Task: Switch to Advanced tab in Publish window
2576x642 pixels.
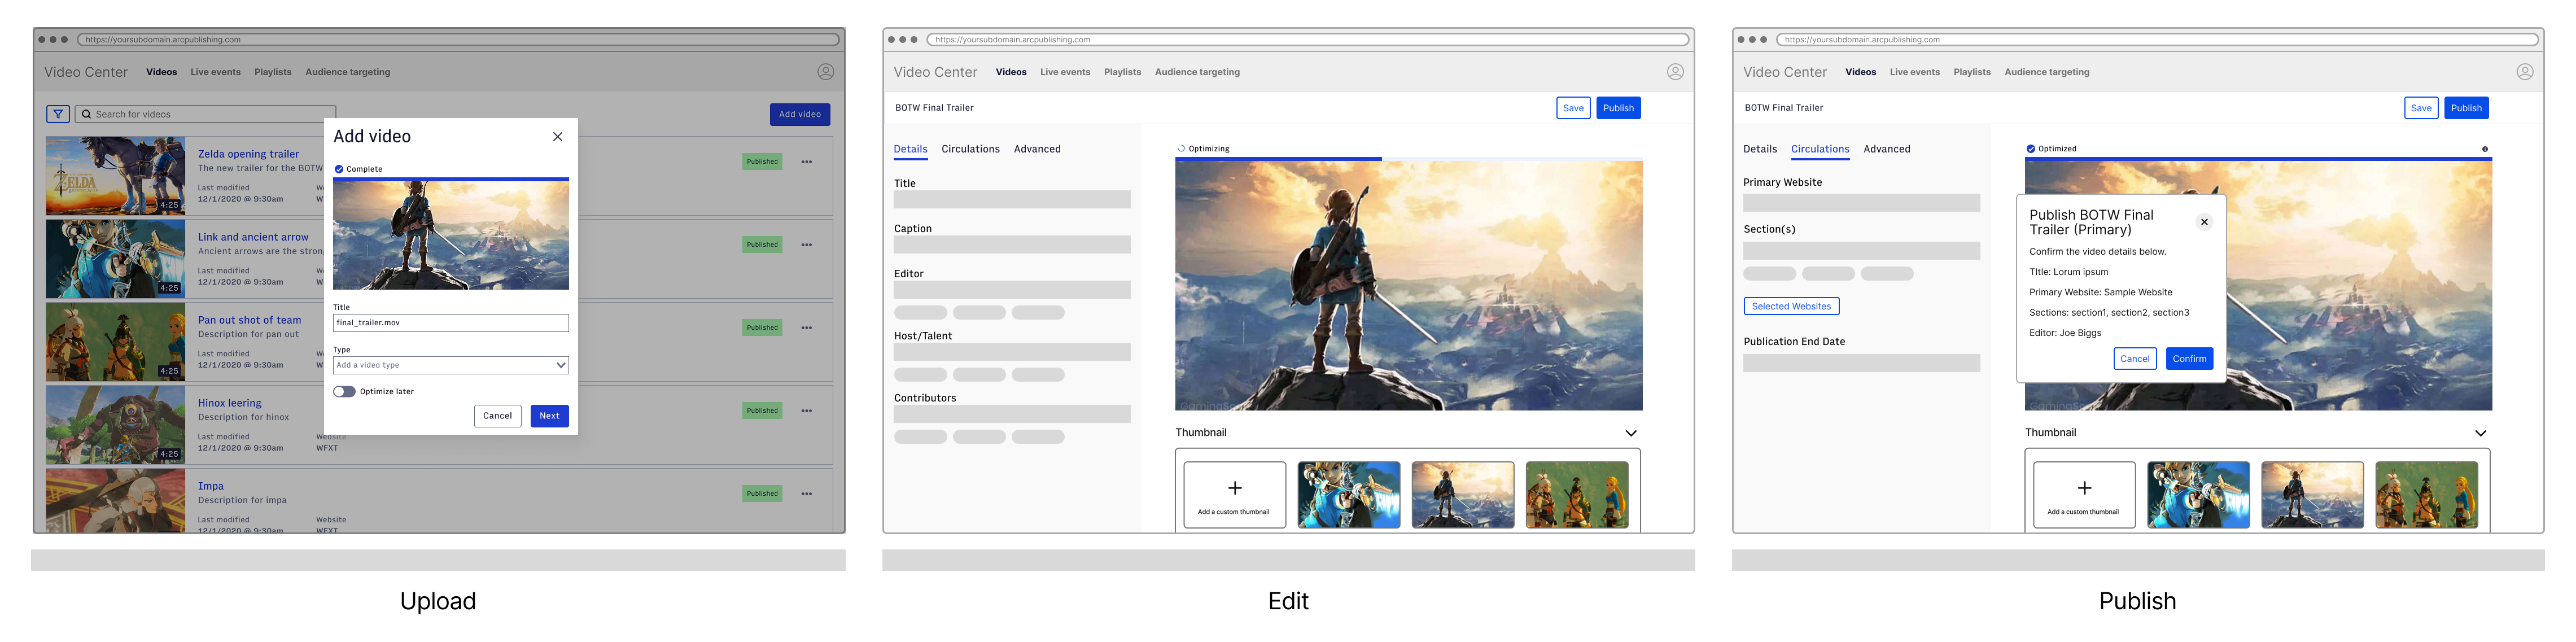Action: (x=1887, y=149)
